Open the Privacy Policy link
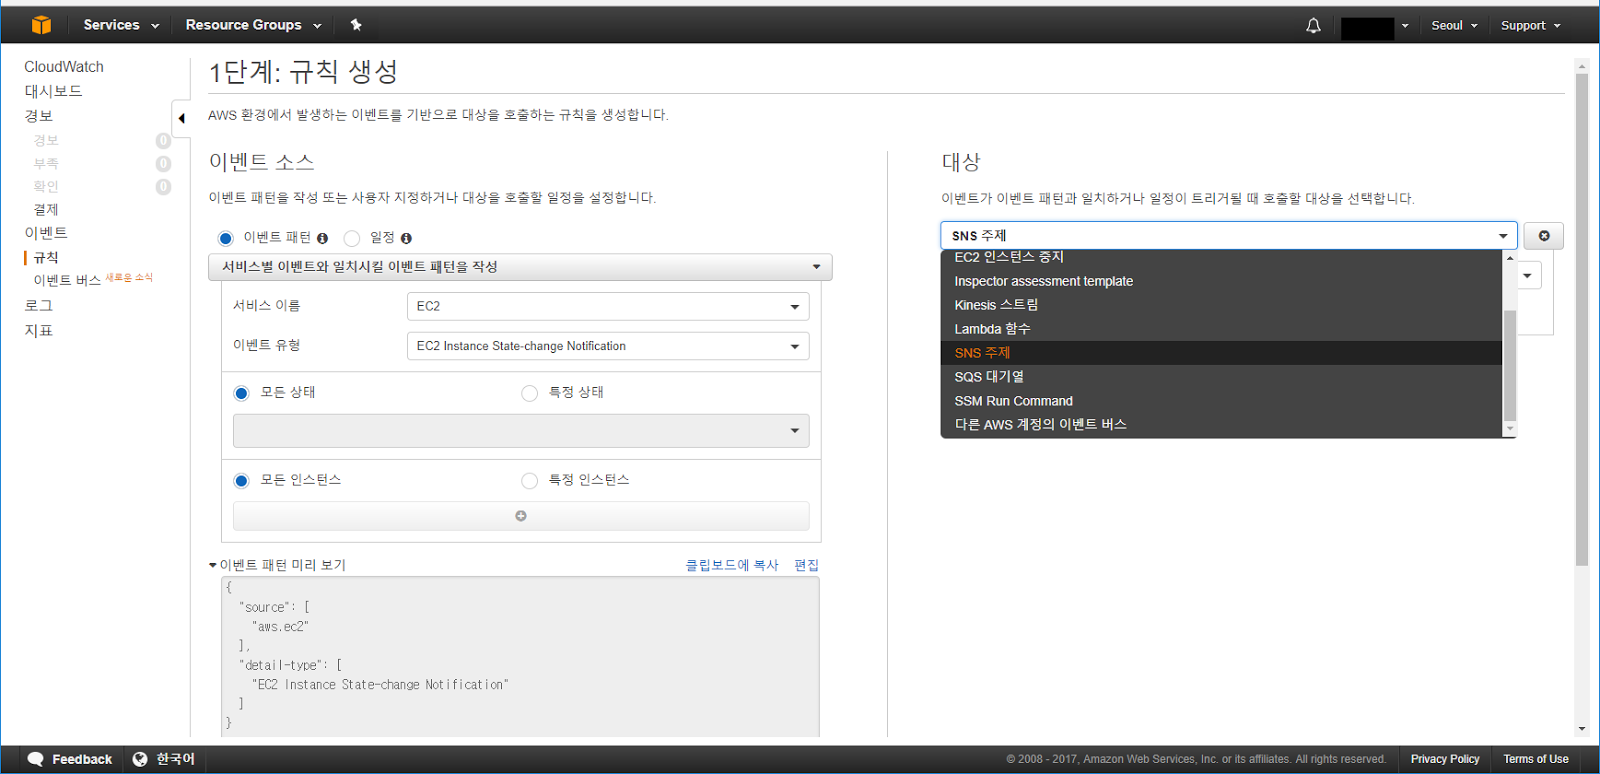1600x774 pixels. 1445,759
